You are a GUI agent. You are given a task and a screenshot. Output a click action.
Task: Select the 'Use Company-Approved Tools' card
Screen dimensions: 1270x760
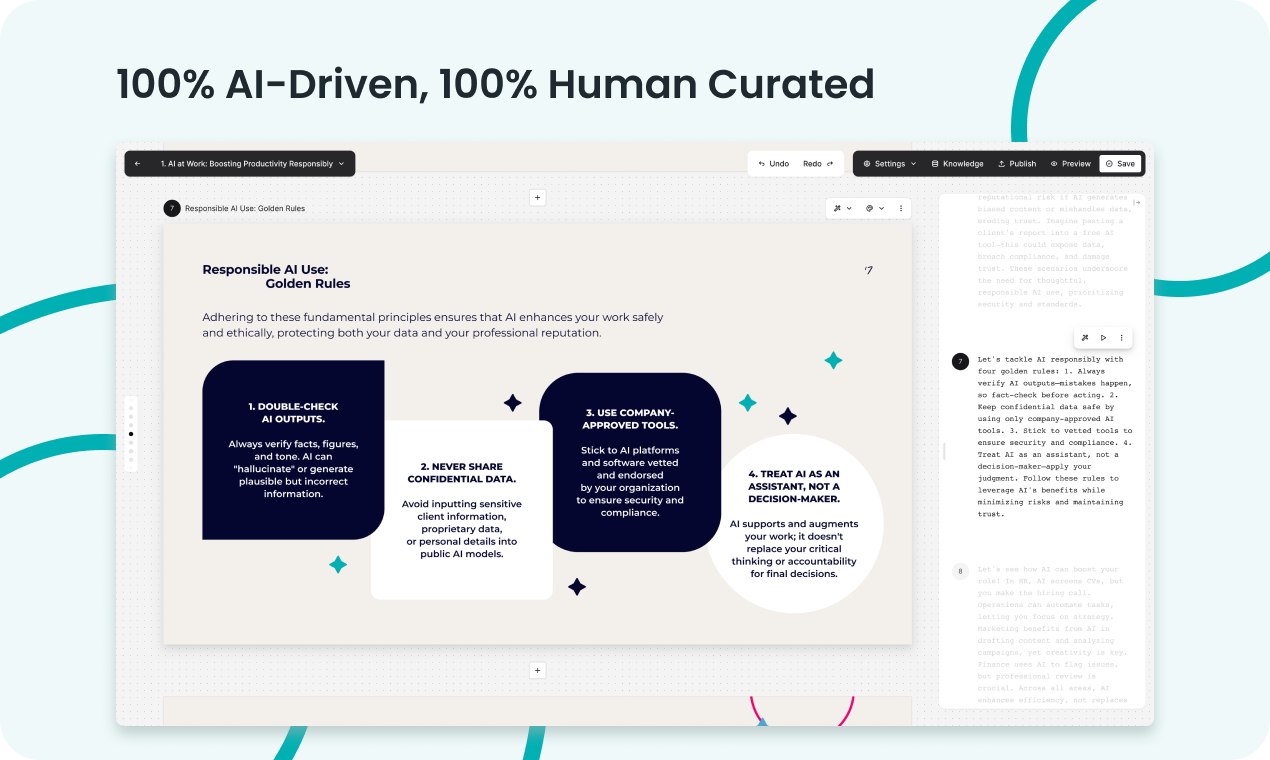(630, 462)
